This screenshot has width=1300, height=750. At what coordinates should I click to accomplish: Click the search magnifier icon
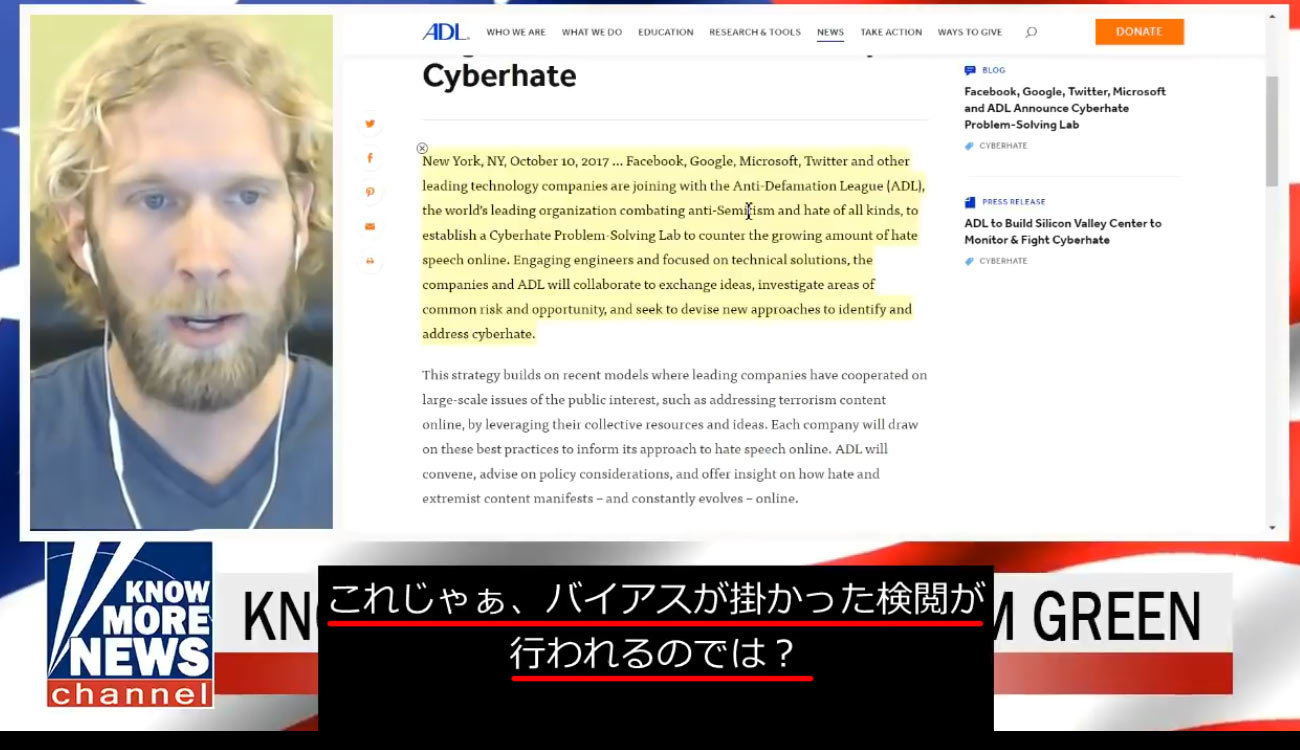[1031, 32]
